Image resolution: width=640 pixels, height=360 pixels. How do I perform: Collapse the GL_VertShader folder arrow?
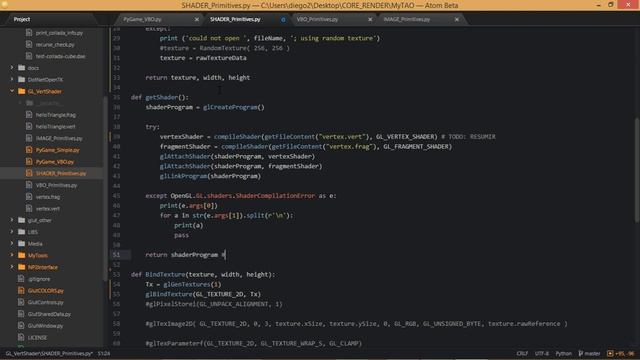[x=12, y=91]
